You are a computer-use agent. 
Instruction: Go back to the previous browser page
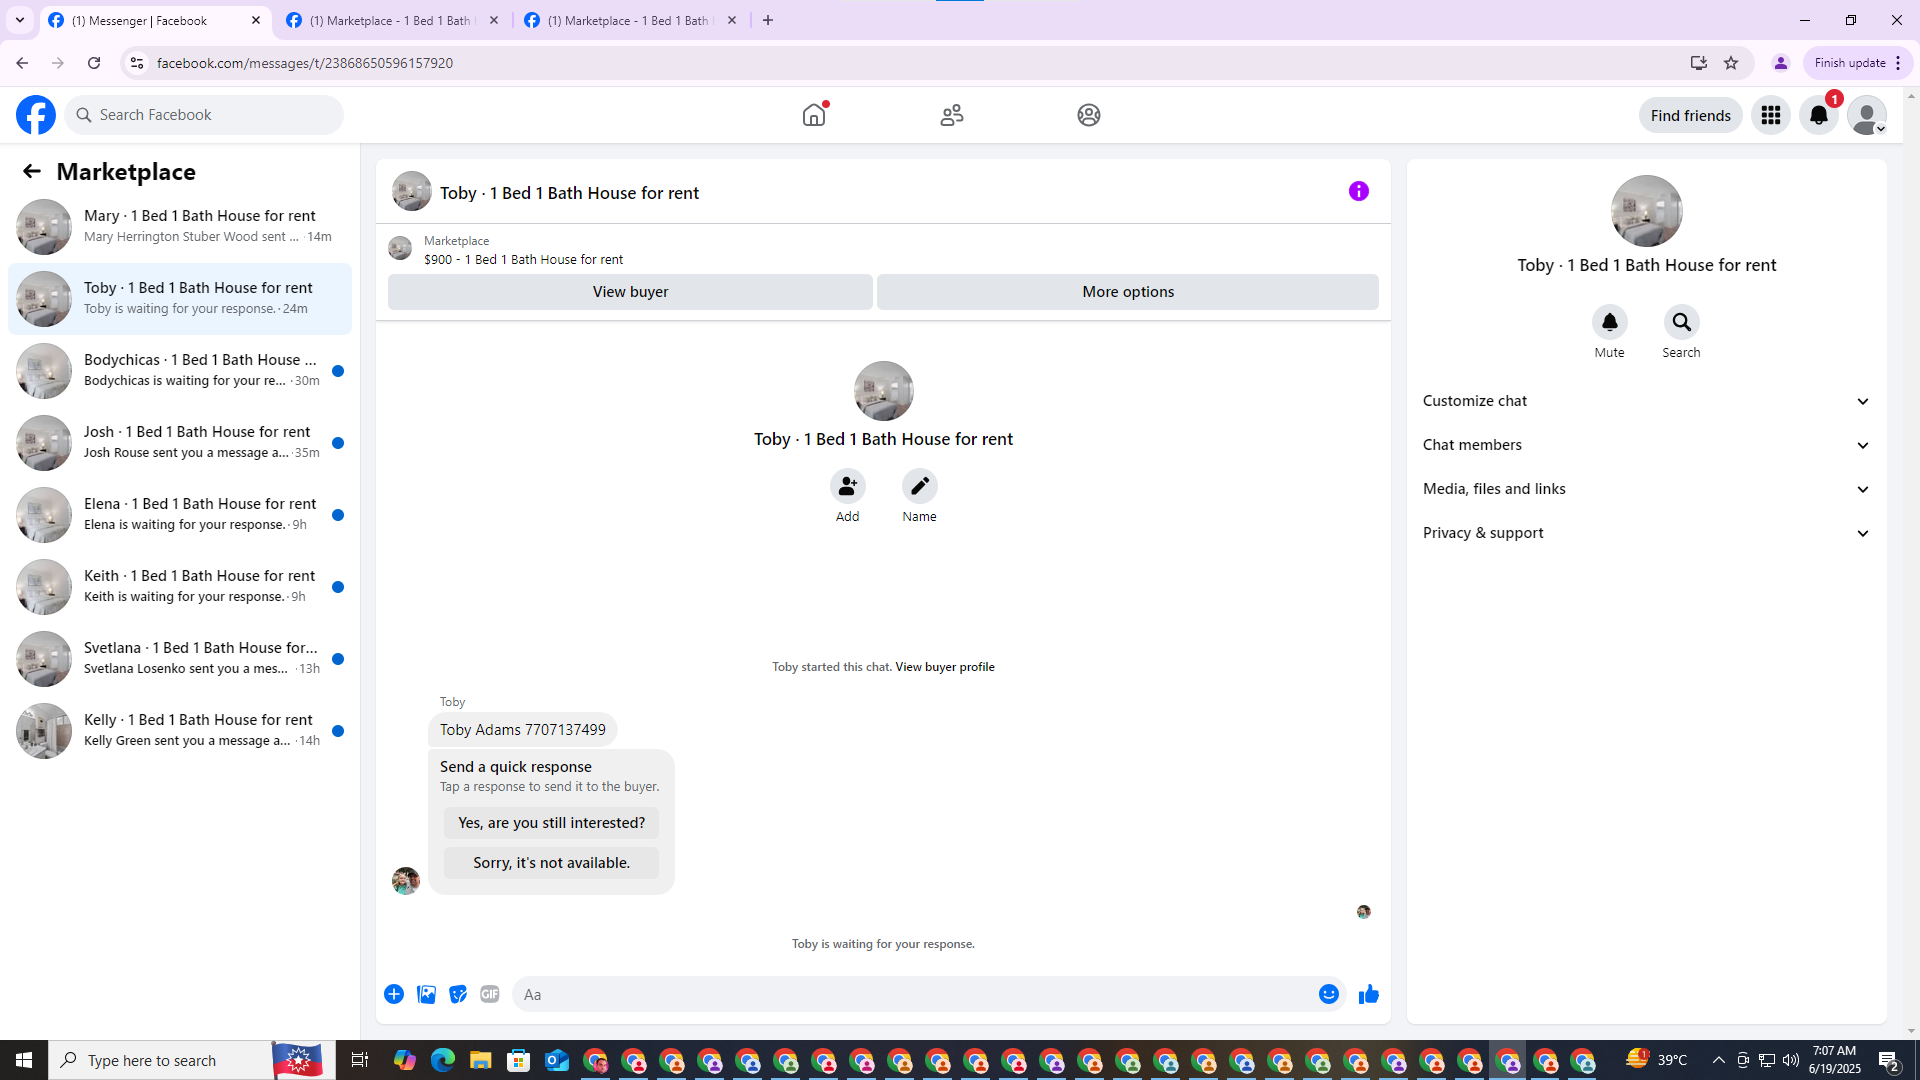click(x=22, y=63)
